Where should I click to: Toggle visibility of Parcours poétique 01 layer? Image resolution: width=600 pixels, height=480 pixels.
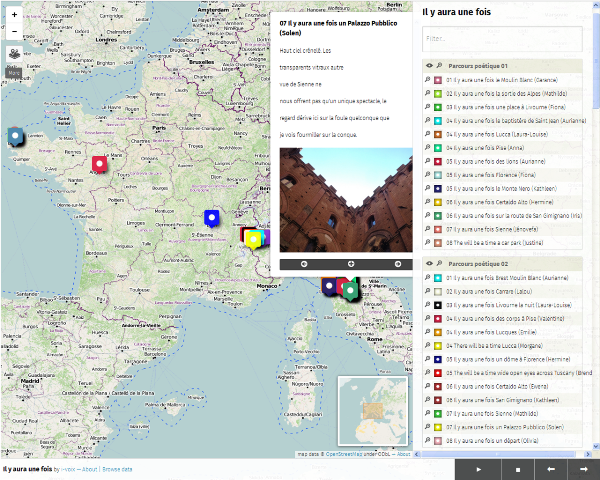pyautogui.click(x=429, y=65)
